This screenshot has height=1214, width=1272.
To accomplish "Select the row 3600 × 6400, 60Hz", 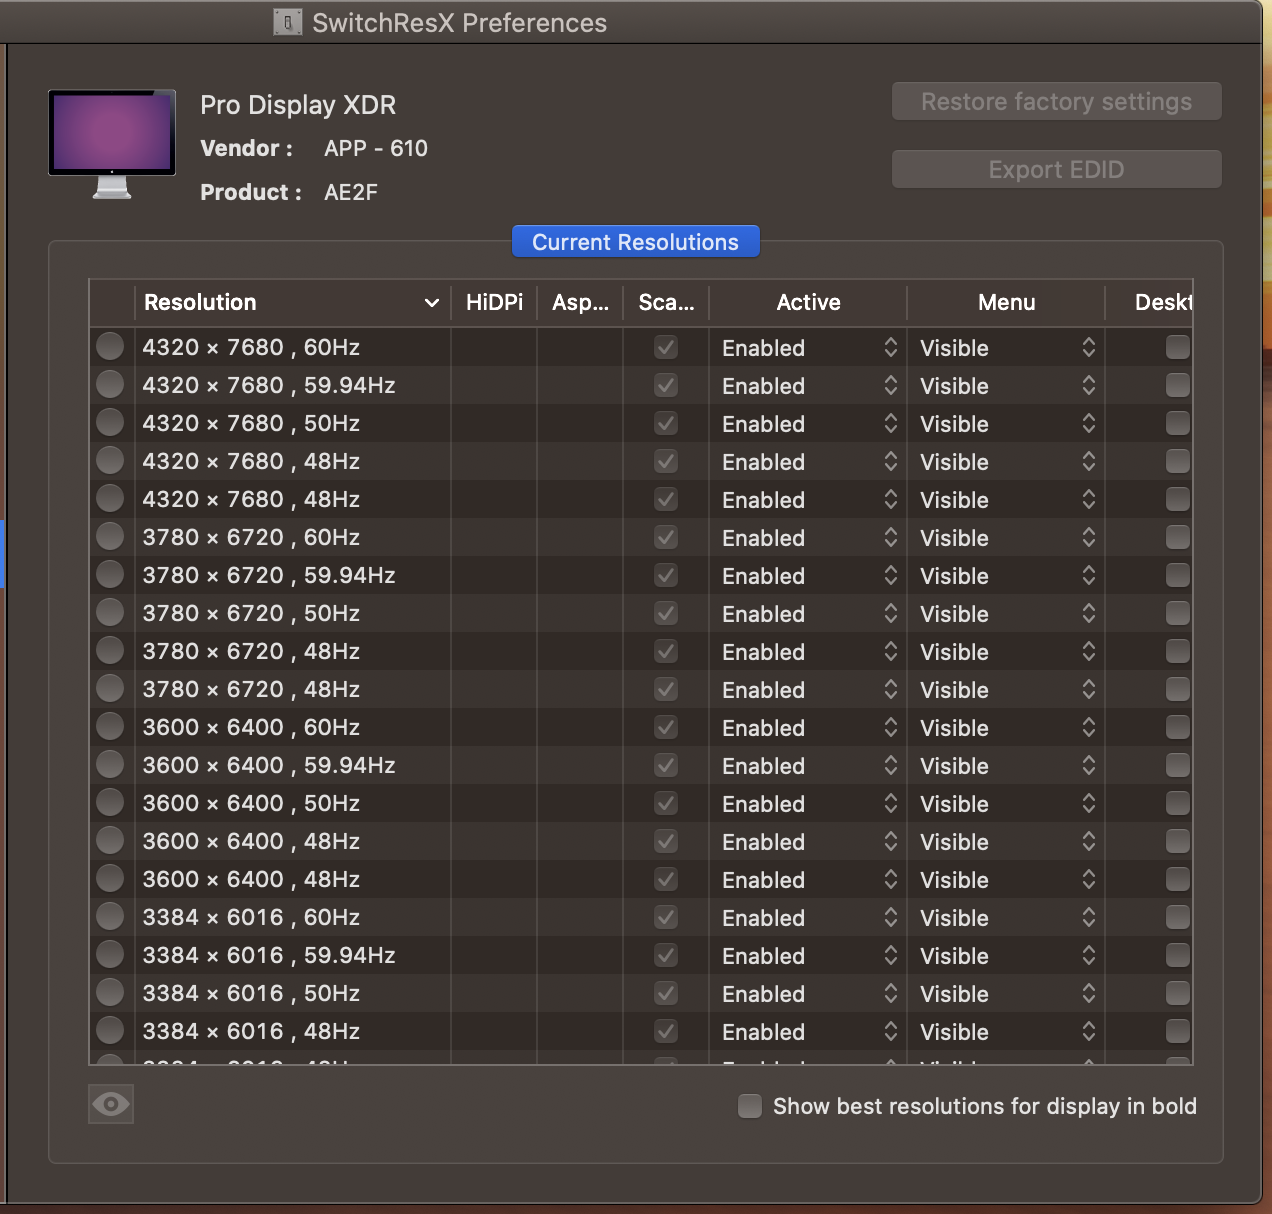I will click(x=641, y=727).
